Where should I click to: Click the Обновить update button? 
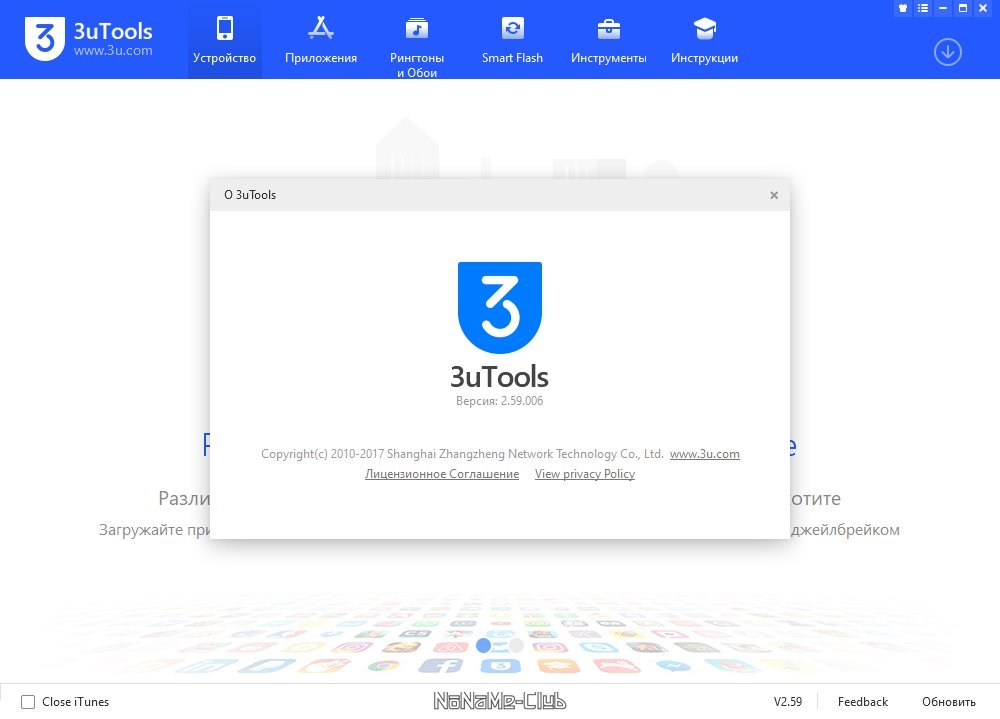pos(948,702)
